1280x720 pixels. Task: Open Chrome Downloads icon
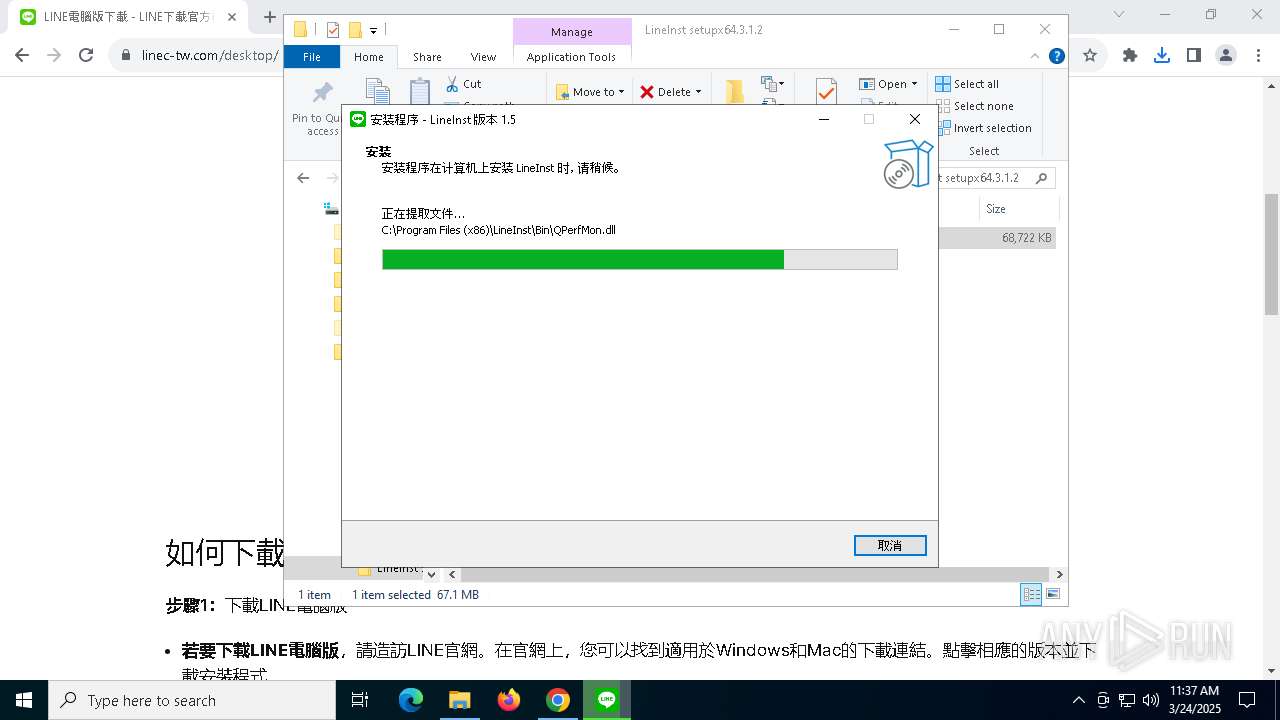tap(1162, 55)
